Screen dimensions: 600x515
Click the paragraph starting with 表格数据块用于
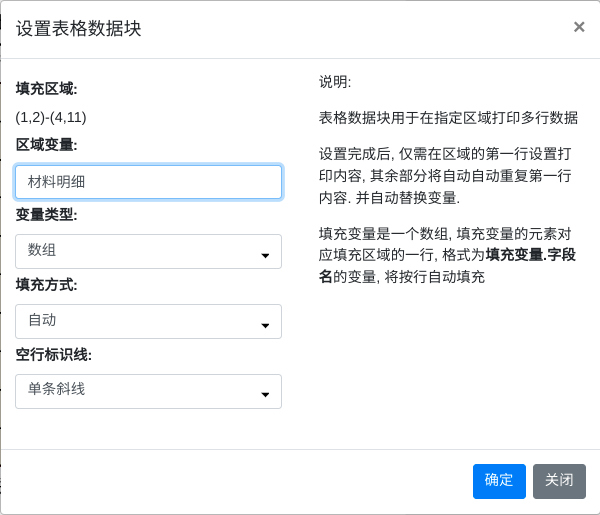(x=448, y=117)
